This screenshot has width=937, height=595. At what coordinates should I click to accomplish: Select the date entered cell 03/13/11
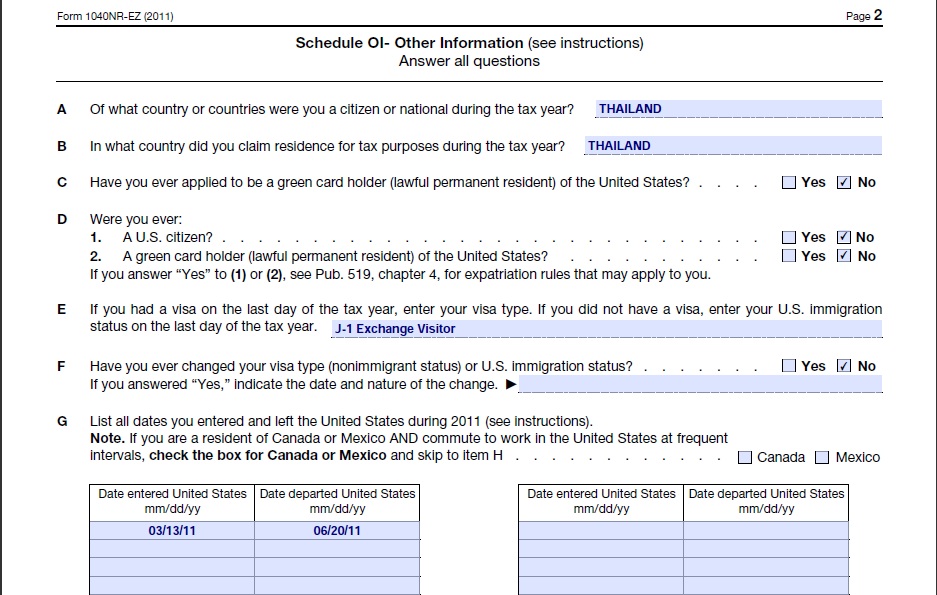(x=172, y=530)
